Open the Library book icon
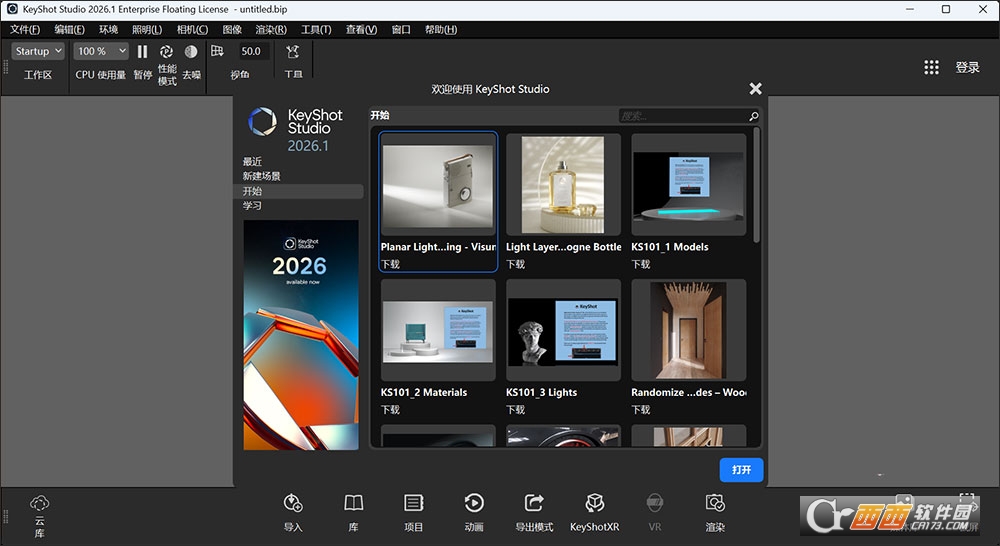The width and height of the screenshot is (1000, 546). point(353,503)
